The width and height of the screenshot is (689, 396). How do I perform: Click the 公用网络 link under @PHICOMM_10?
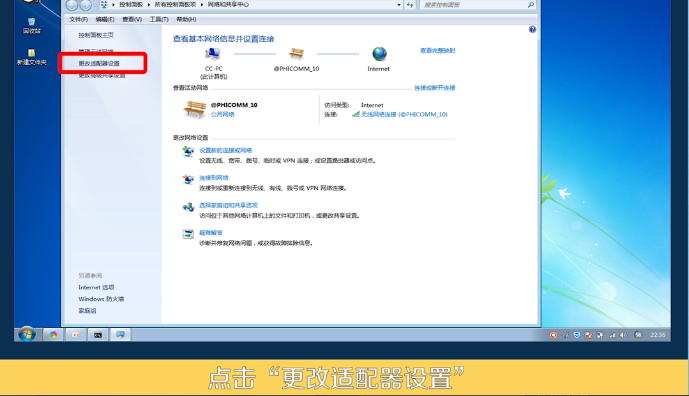pos(222,114)
